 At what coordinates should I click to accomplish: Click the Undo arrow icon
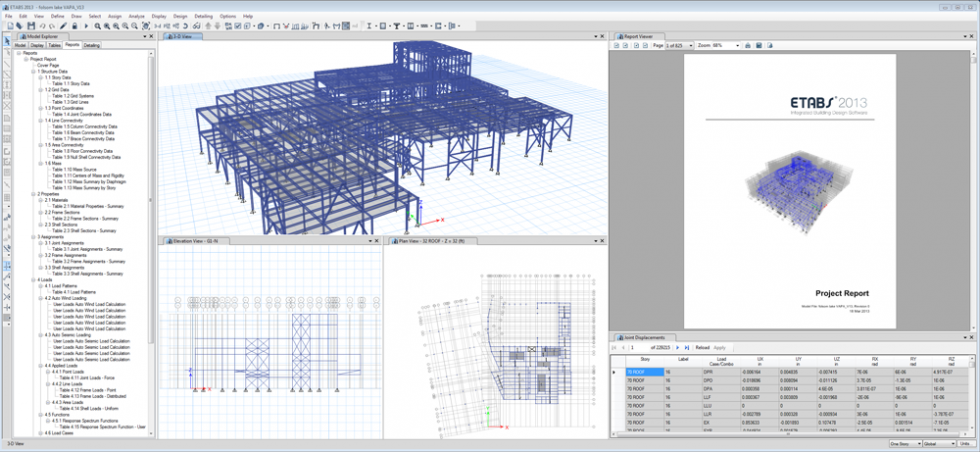coord(42,26)
